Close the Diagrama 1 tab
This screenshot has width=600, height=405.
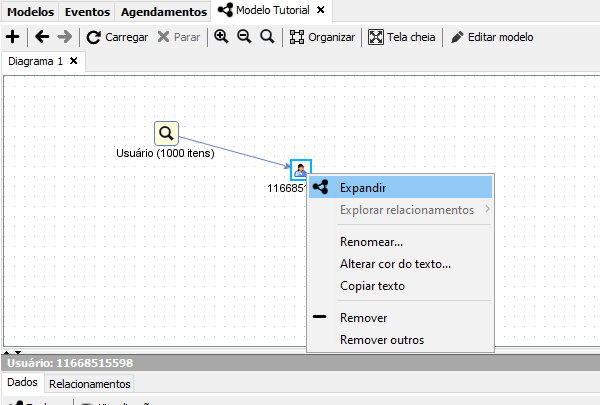[x=73, y=61]
